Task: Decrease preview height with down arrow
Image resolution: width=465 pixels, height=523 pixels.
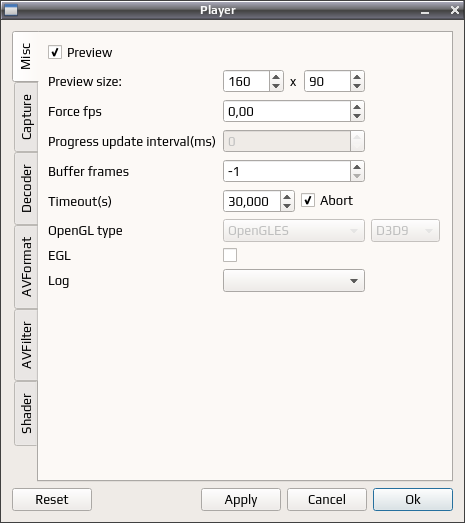Action: (x=357, y=86)
